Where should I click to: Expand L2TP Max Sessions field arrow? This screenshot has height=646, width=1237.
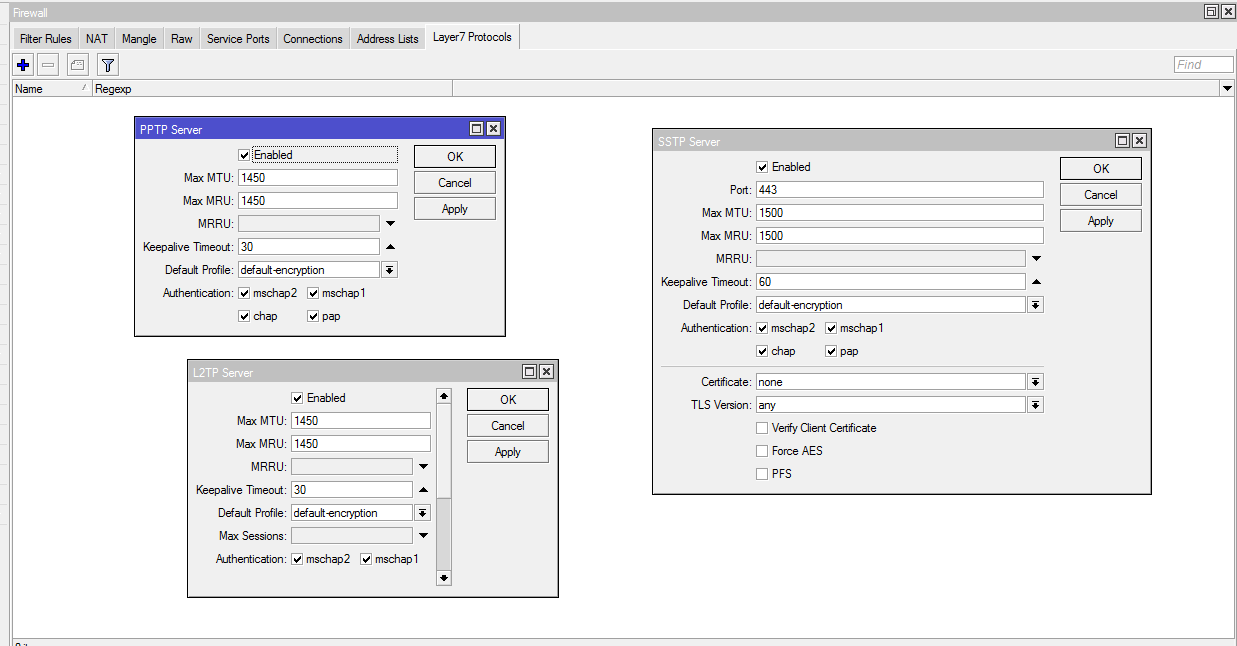pyautogui.click(x=423, y=536)
